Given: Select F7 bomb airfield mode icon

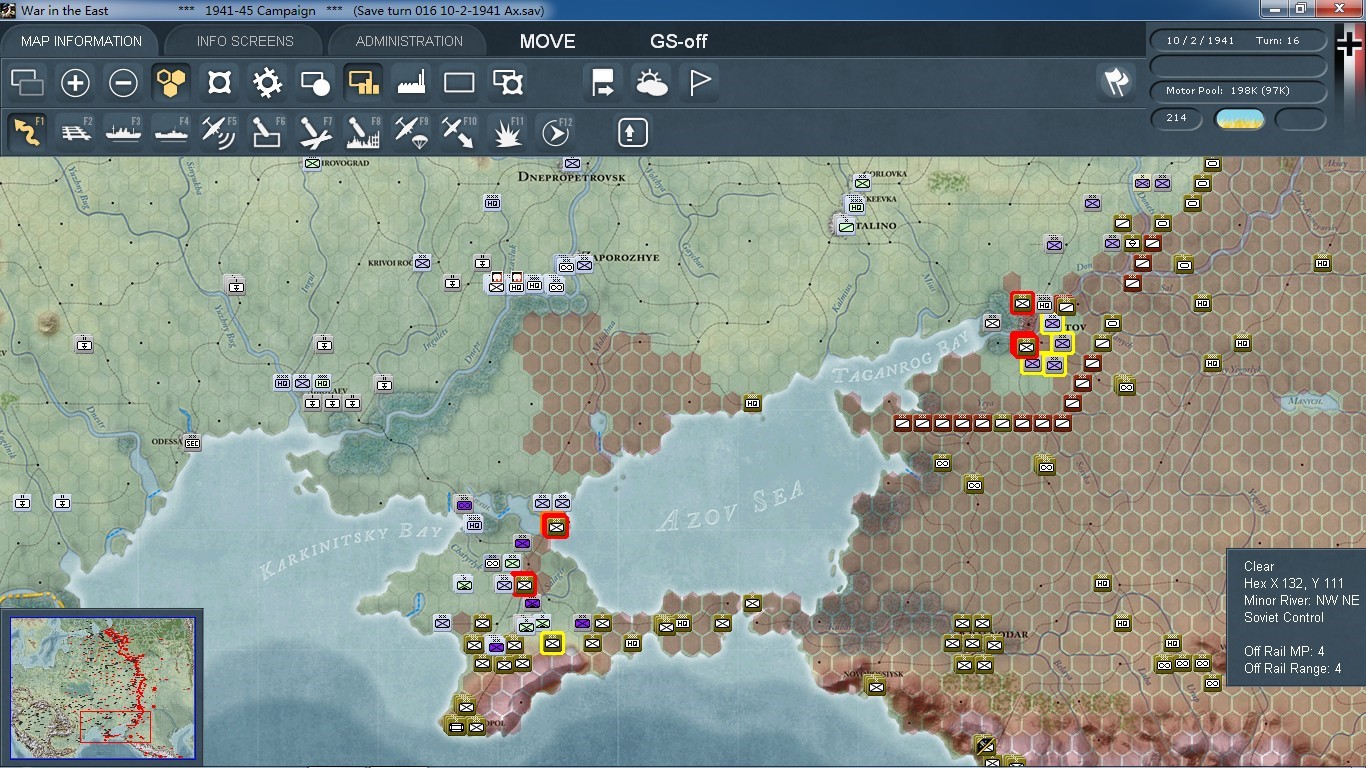Looking at the screenshot, I should click(315, 132).
